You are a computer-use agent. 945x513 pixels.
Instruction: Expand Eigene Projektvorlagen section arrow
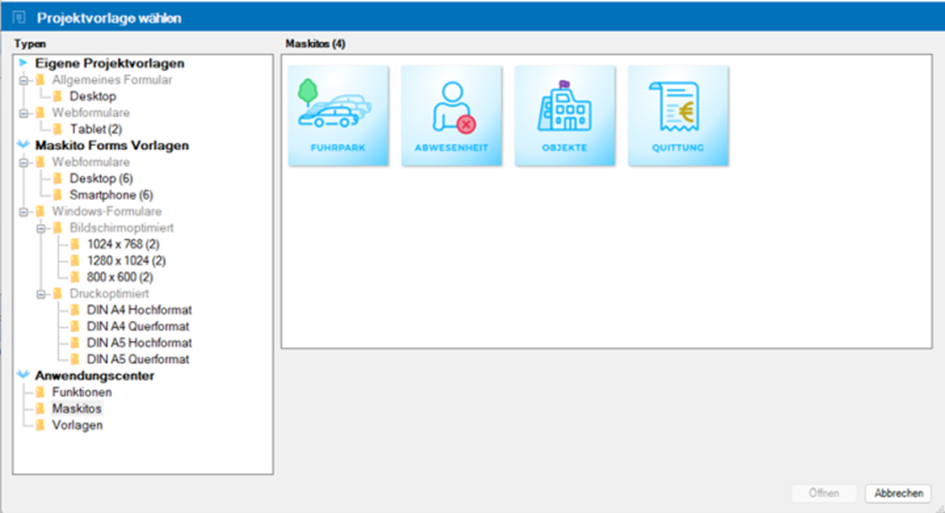(24, 63)
